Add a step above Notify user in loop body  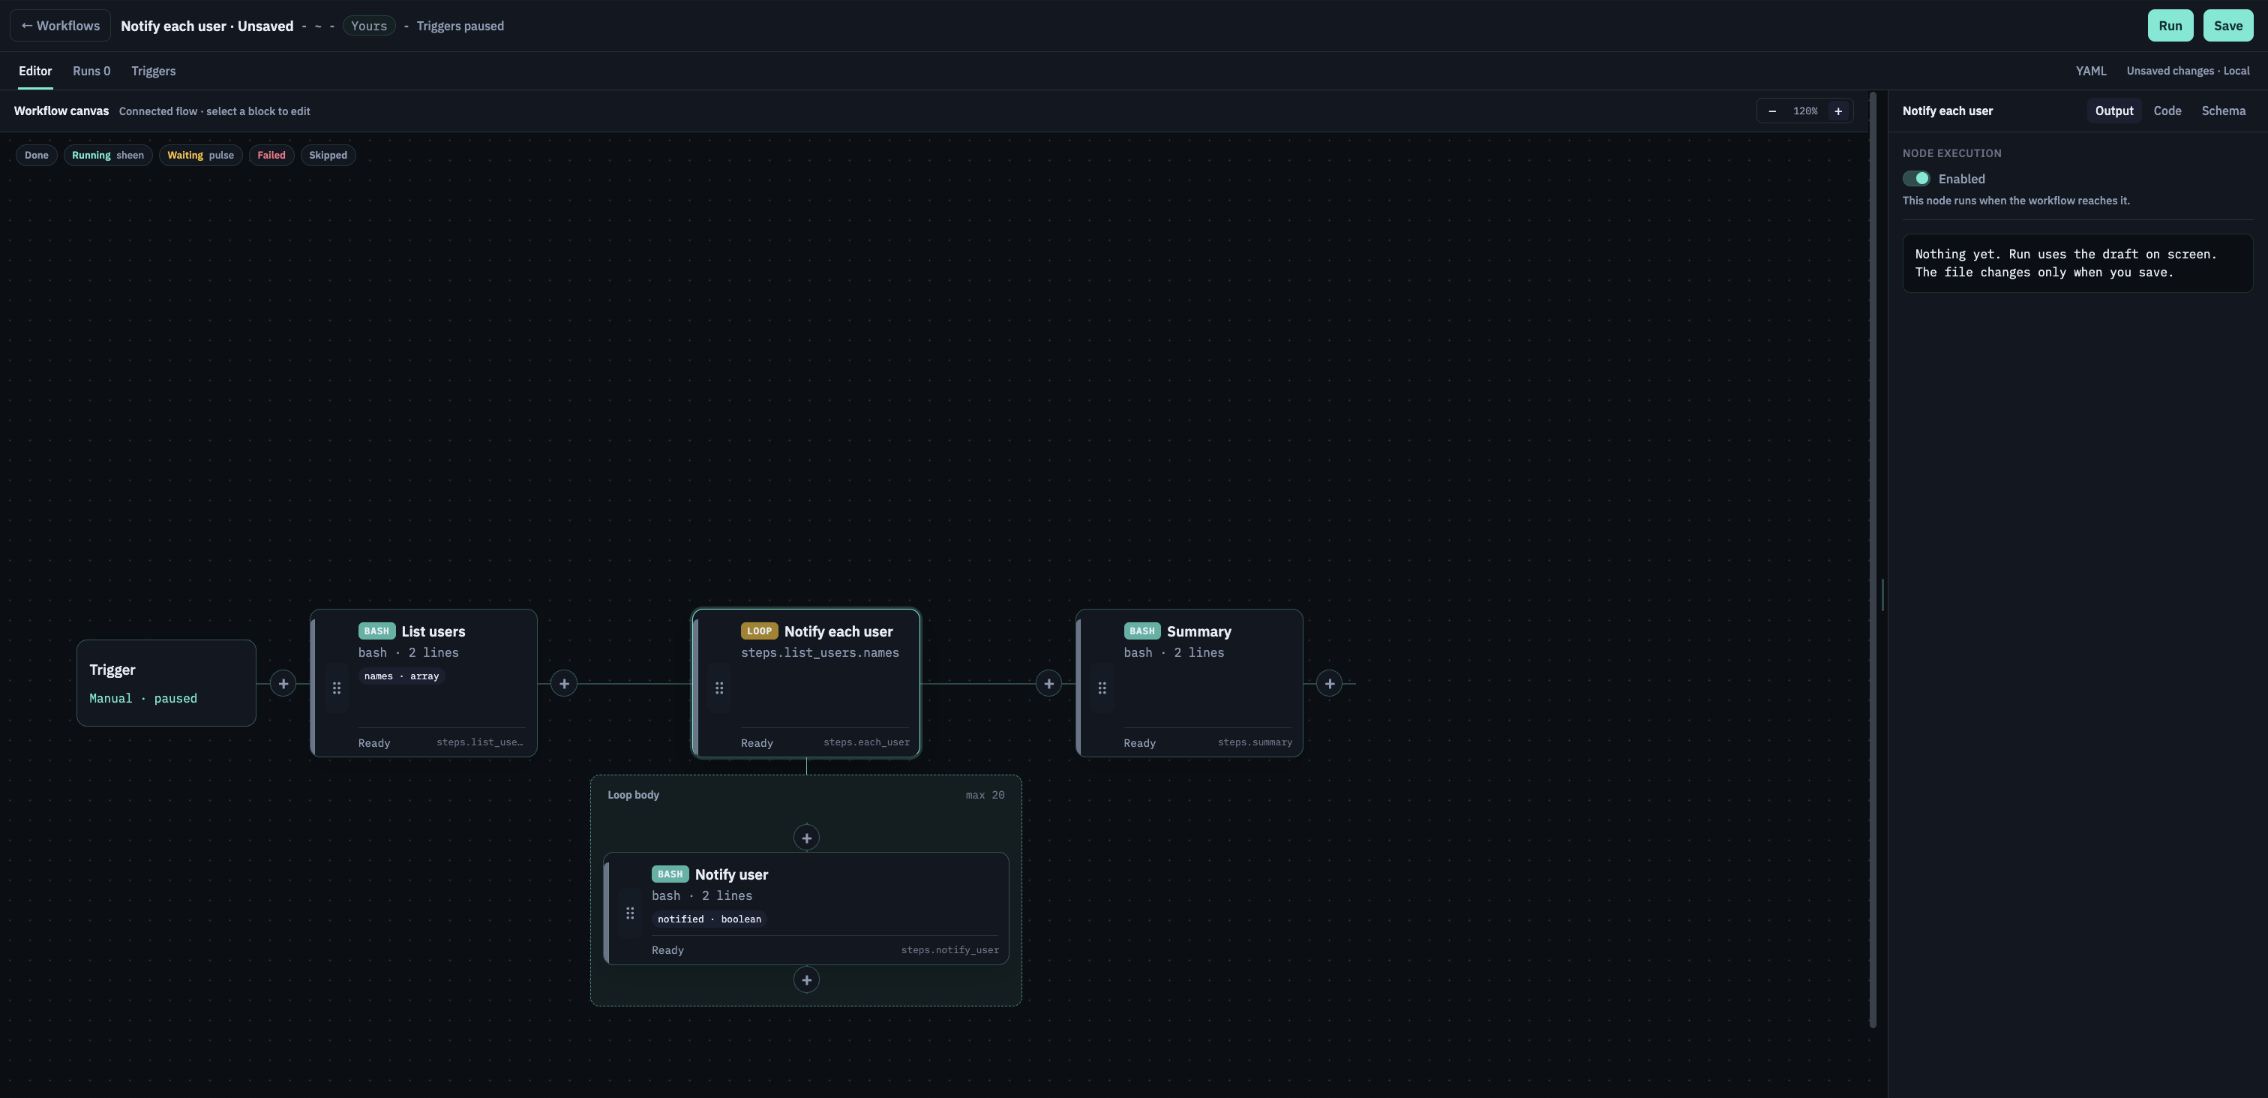click(x=806, y=838)
